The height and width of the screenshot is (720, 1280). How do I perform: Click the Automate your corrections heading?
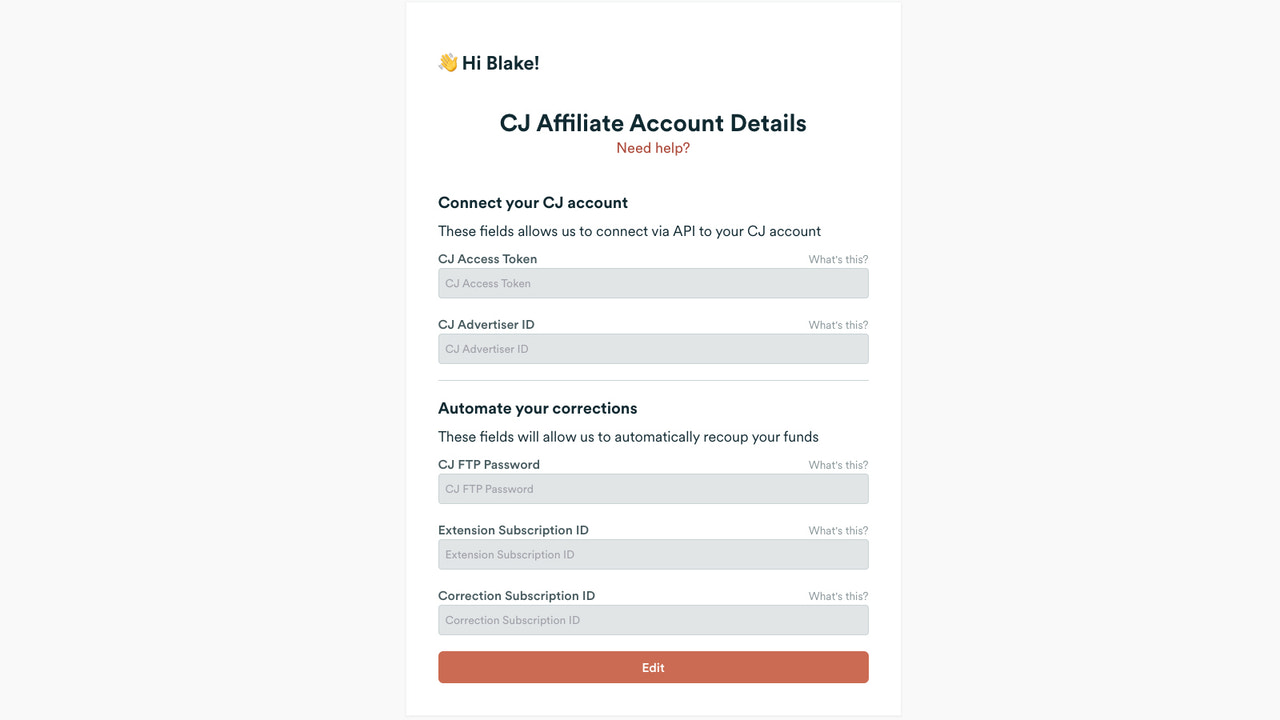click(538, 408)
